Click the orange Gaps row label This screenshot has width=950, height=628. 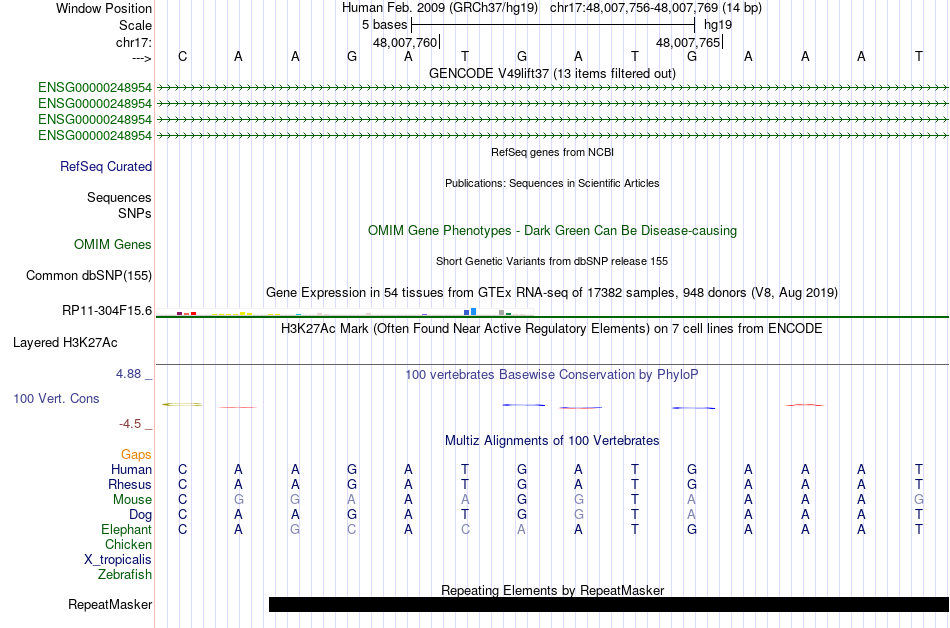point(136,455)
